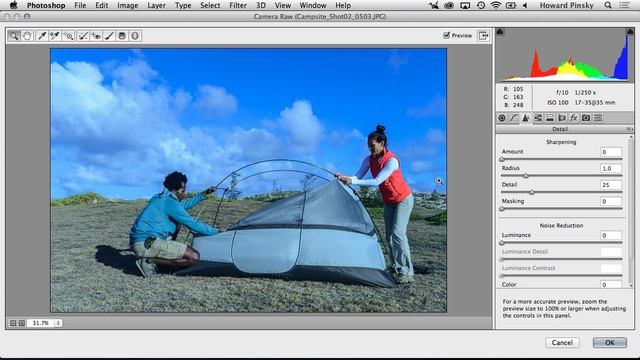
Task: Click the Masking slider handle
Action: point(502,209)
